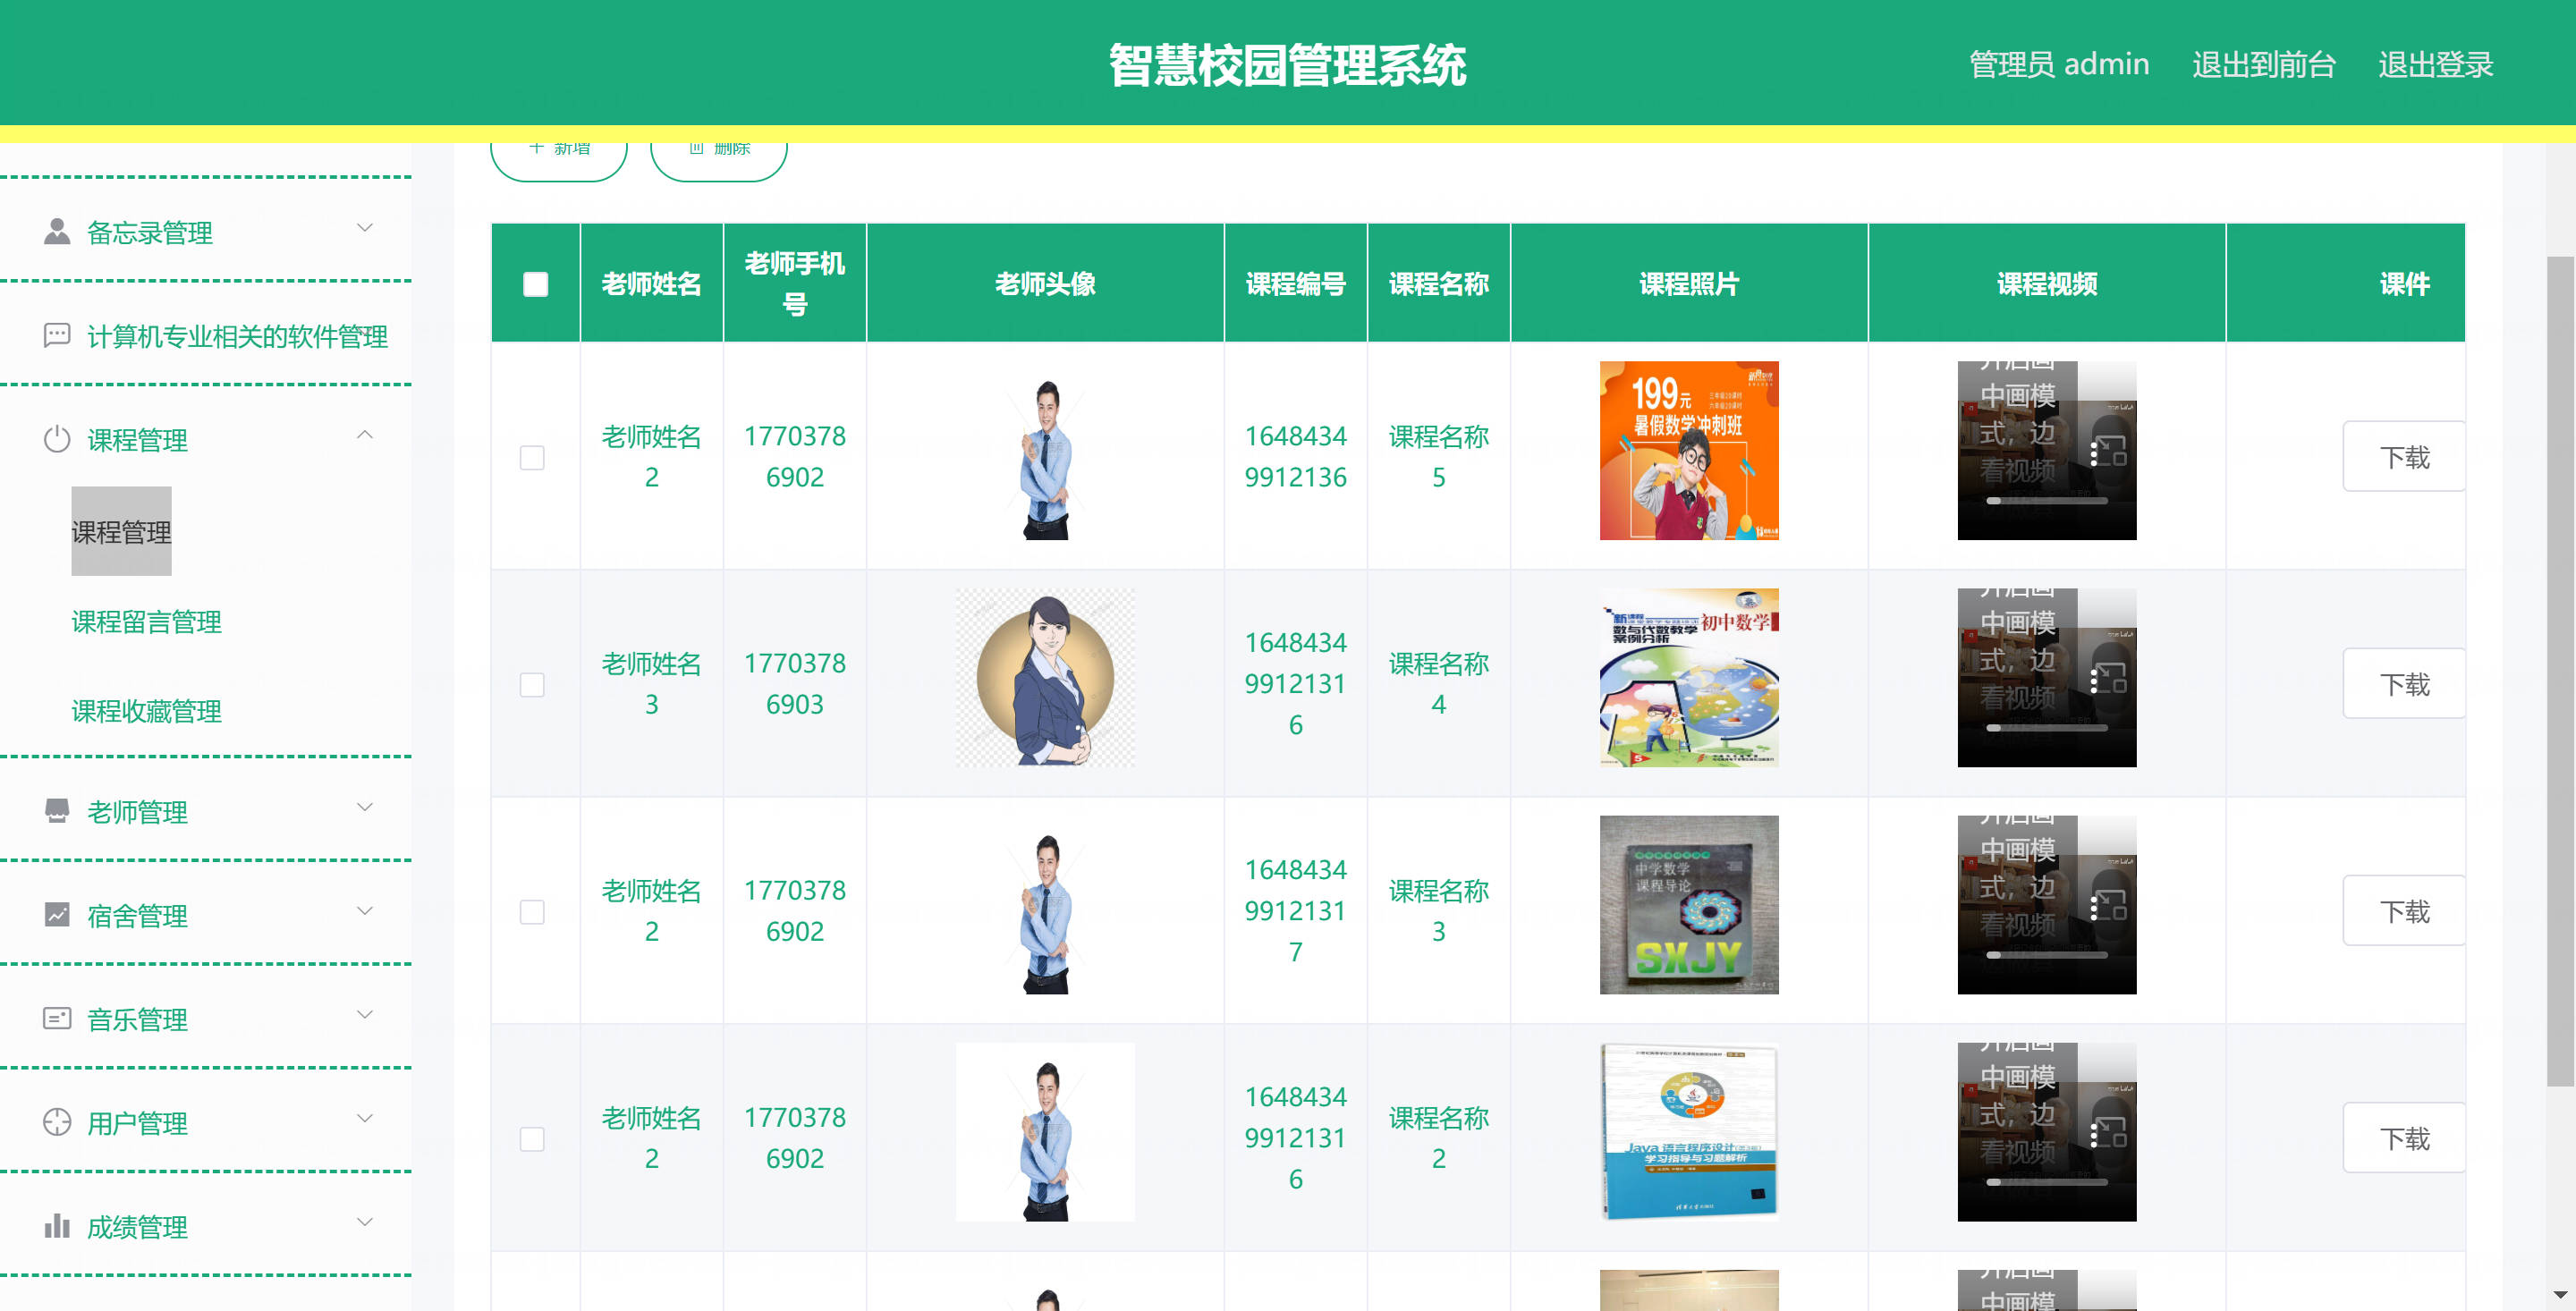Viewport: 2576px width, 1311px height.
Task: Click the scrollbar down arrow
Action: (x=2560, y=1295)
